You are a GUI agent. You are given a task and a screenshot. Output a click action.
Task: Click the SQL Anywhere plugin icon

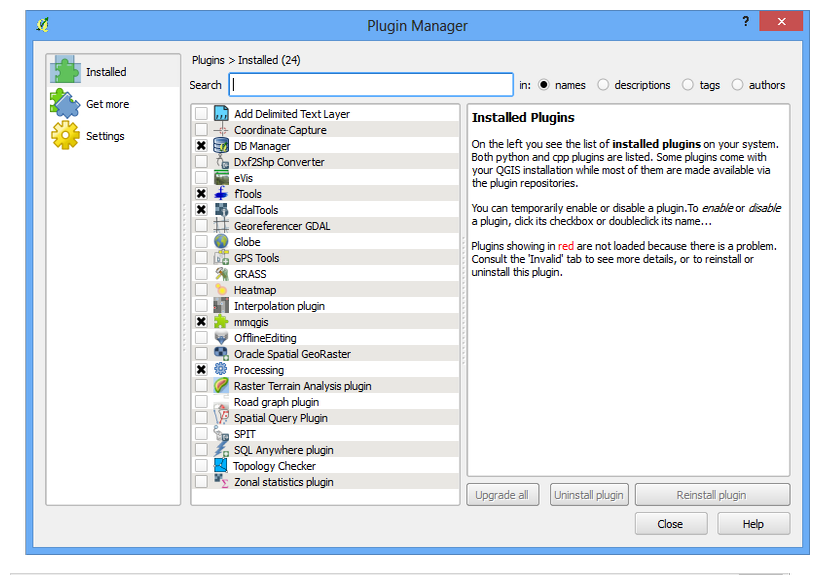[221, 450]
